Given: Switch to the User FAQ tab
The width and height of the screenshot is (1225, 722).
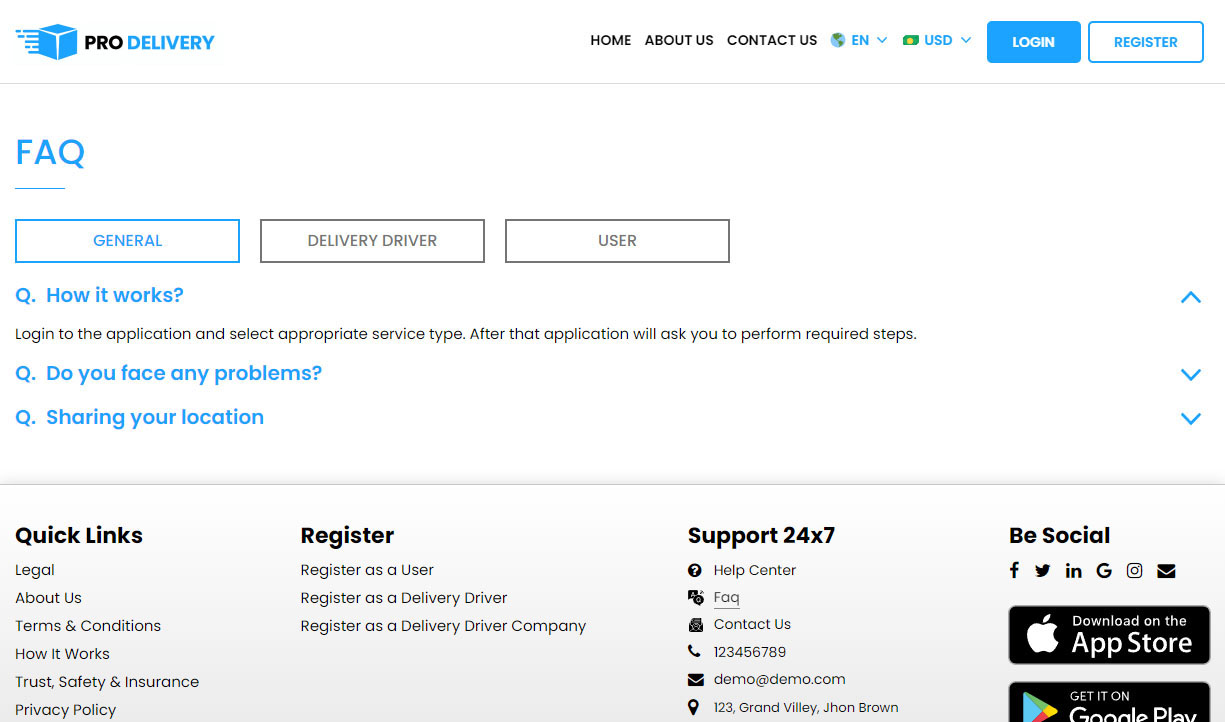Looking at the screenshot, I should (617, 241).
